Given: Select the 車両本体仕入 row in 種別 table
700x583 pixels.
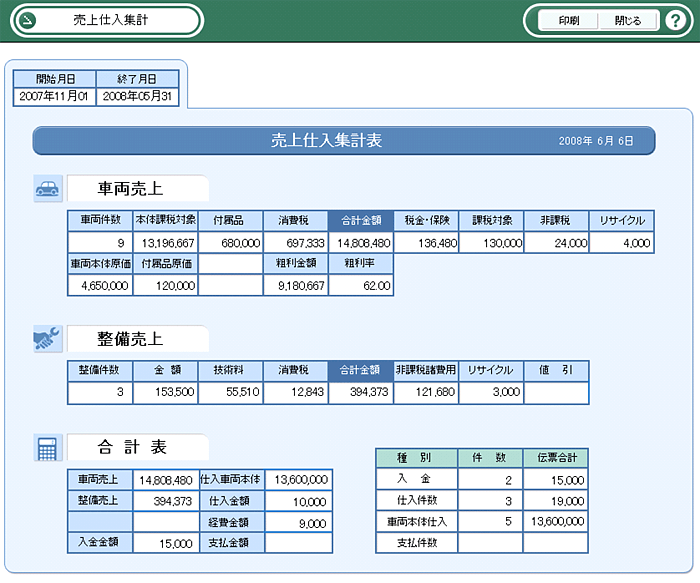Looking at the screenshot, I should [416, 521].
